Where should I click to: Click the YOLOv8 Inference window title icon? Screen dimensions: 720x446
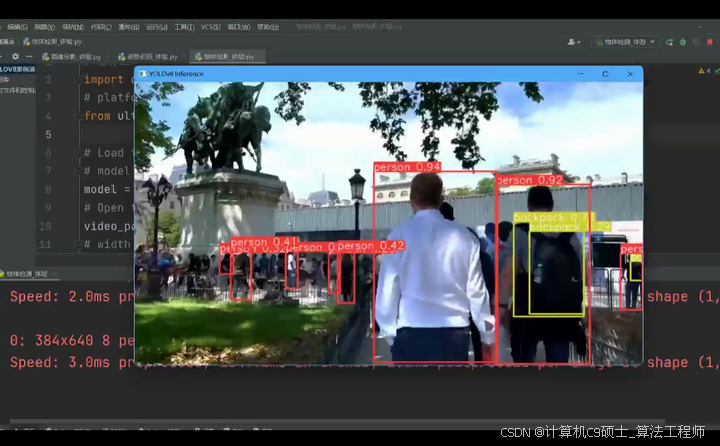coord(142,74)
